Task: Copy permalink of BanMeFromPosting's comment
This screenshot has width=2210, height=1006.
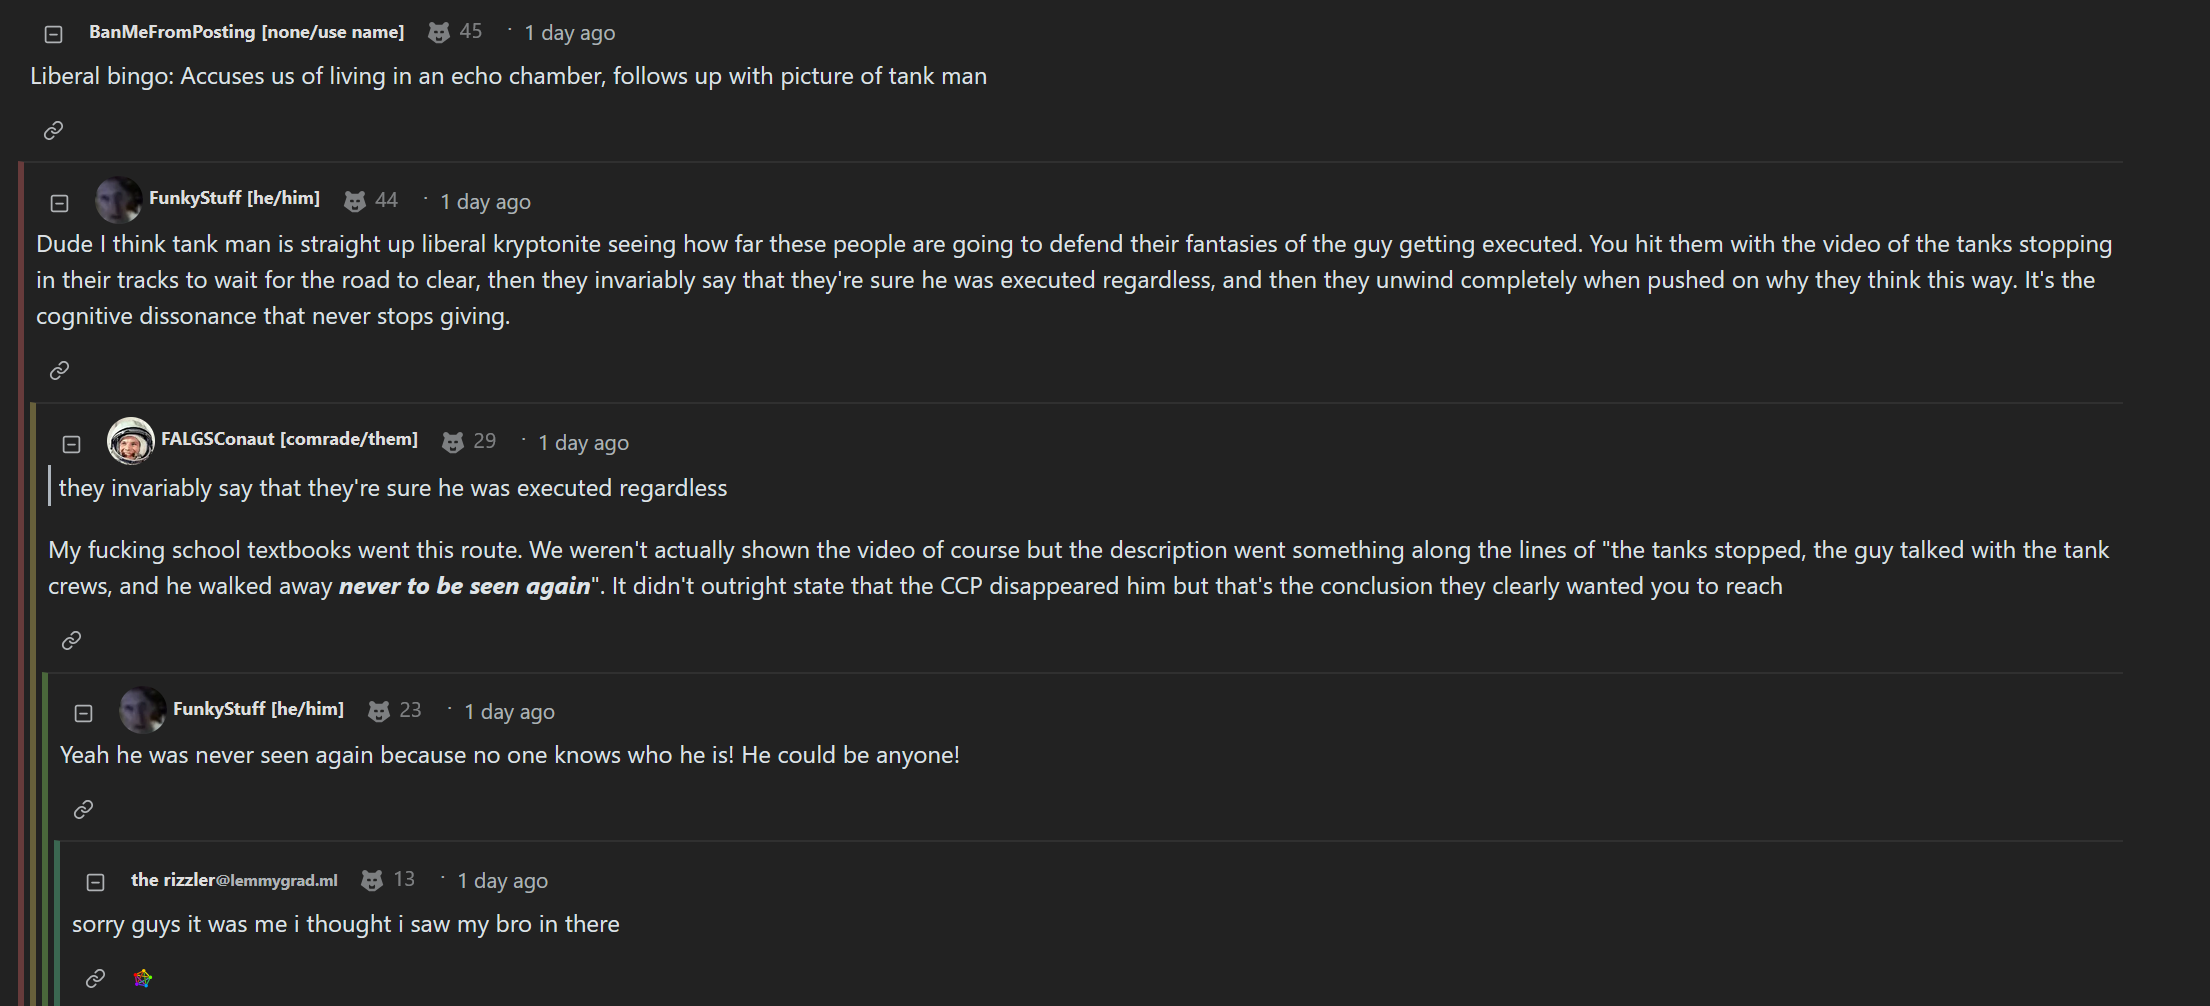Action: point(54,130)
